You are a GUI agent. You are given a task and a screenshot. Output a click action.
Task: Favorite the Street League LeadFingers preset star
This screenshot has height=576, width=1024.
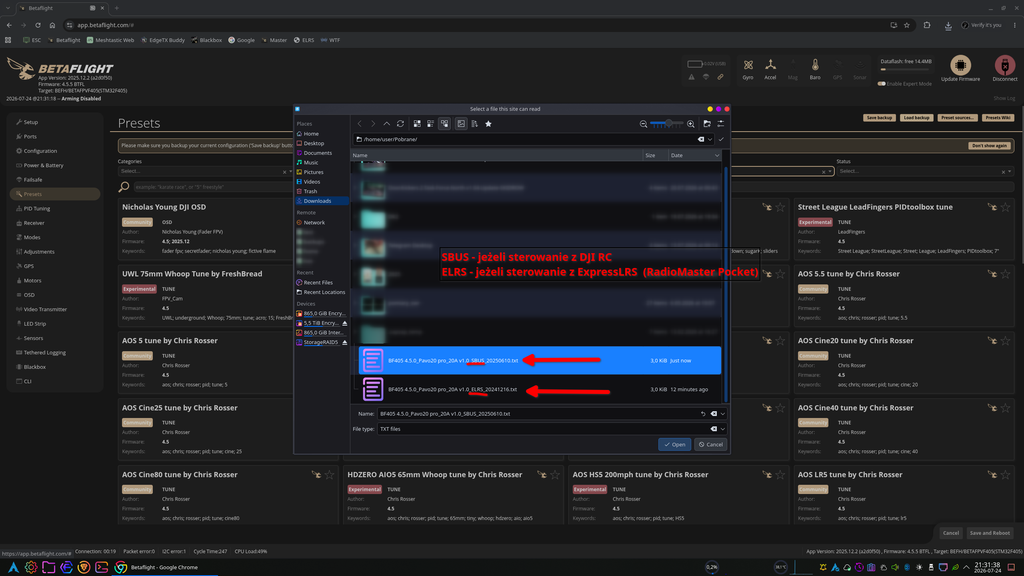(1005, 207)
